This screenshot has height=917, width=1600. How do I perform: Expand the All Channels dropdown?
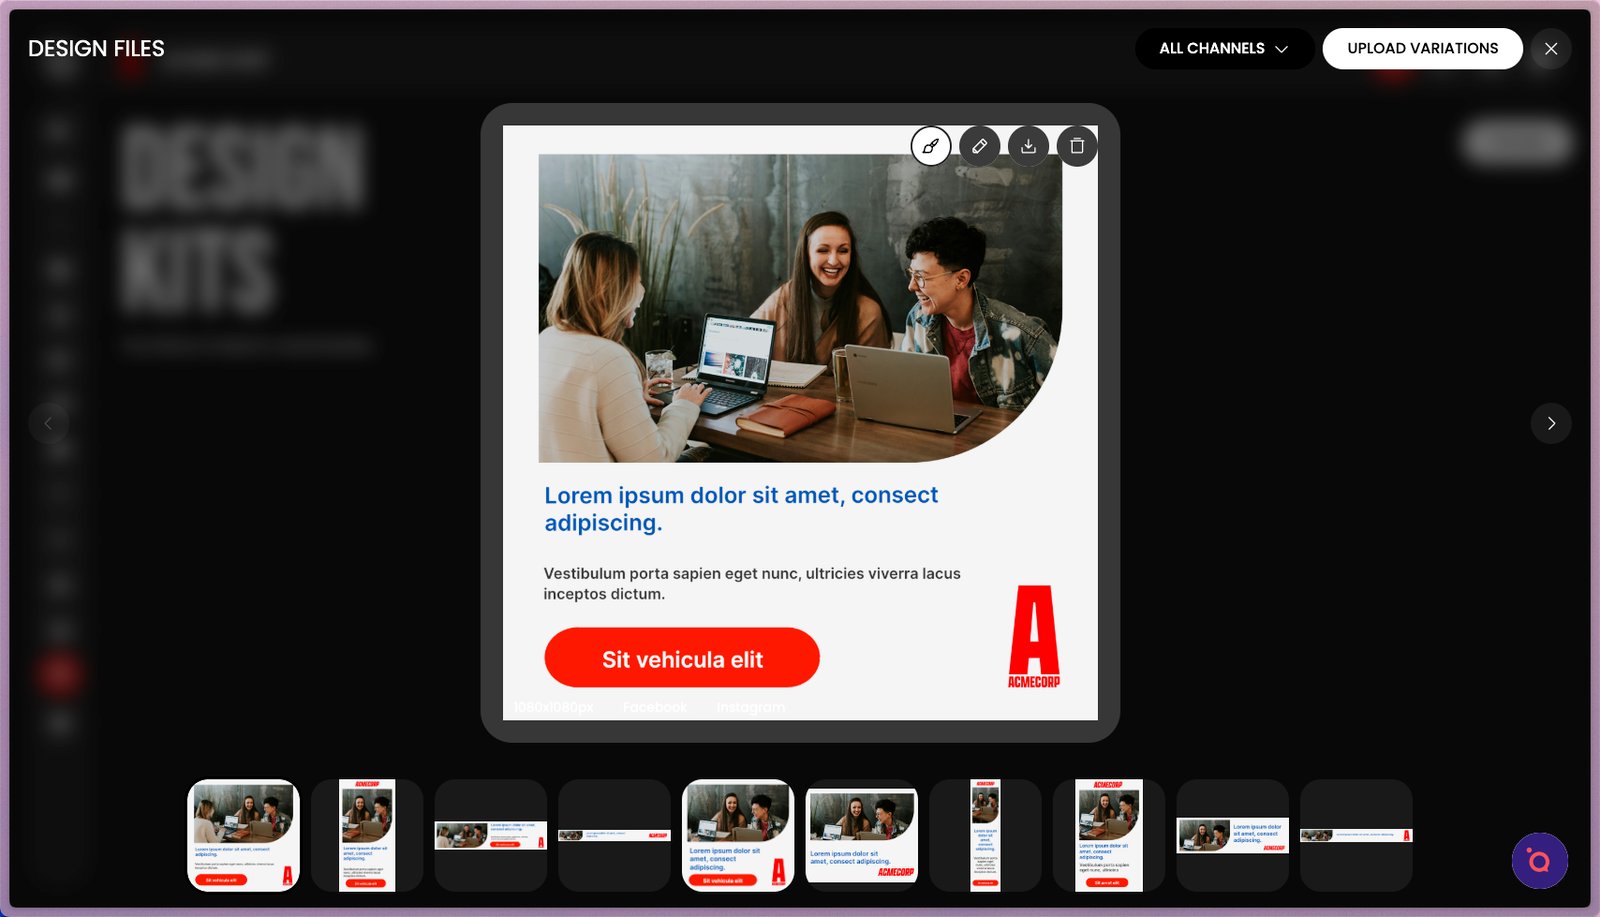pos(1223,48)
